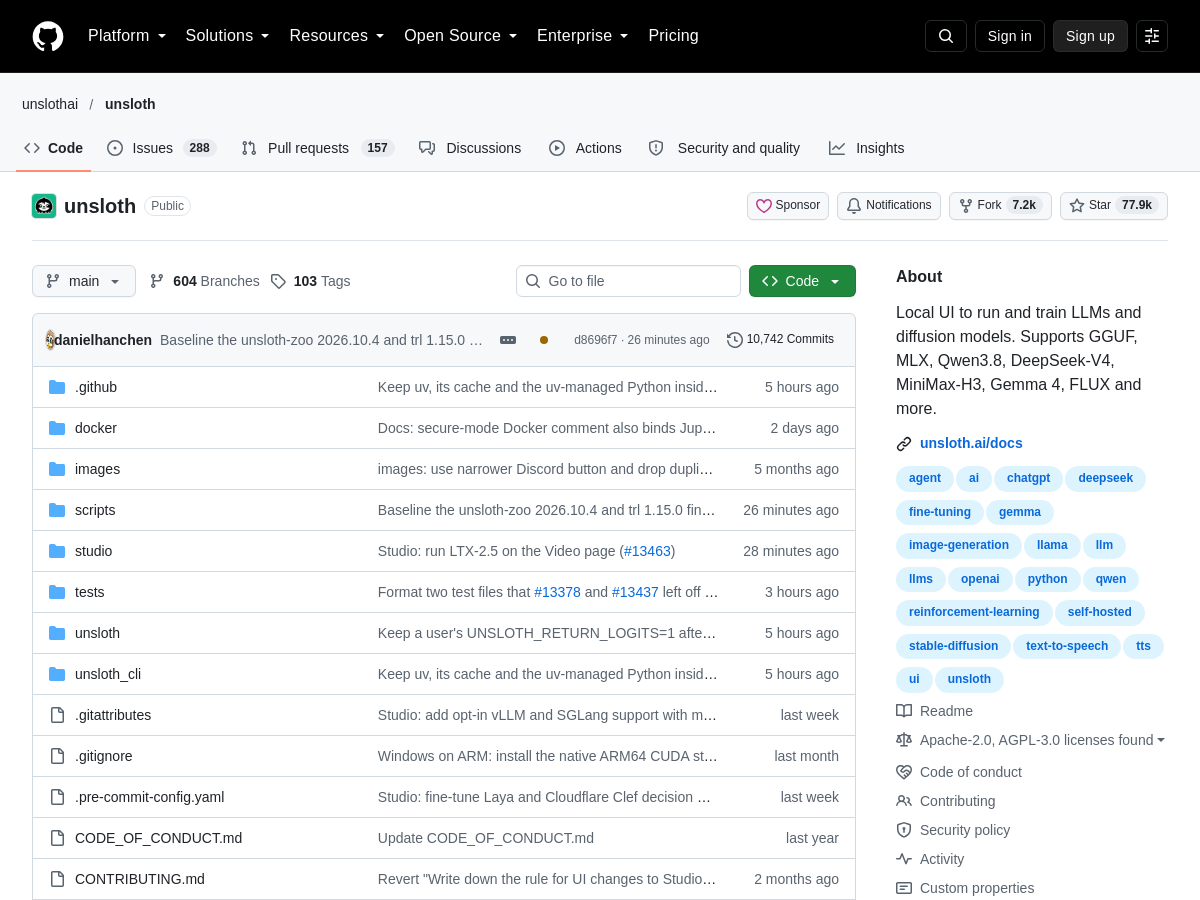Click the unsloth repository avatar icon

[x=44, y=206]
